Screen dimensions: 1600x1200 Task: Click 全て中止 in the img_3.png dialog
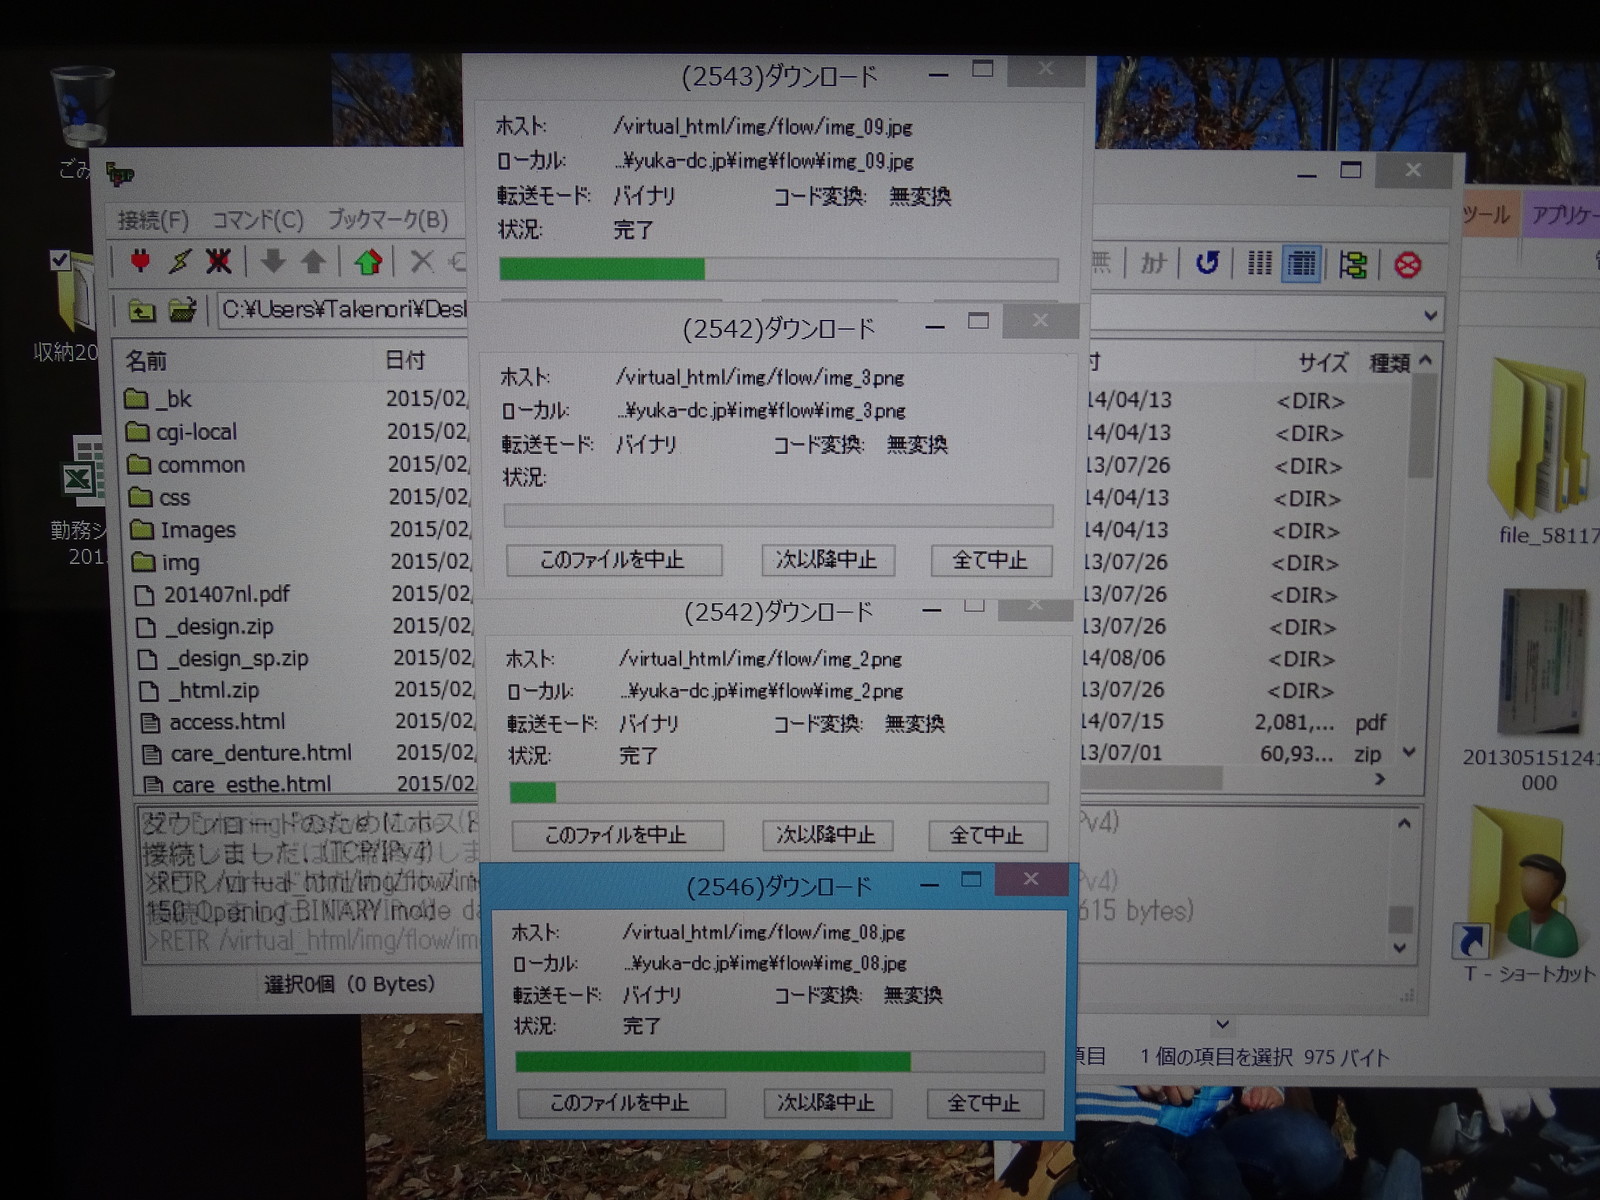pos(990,560)
